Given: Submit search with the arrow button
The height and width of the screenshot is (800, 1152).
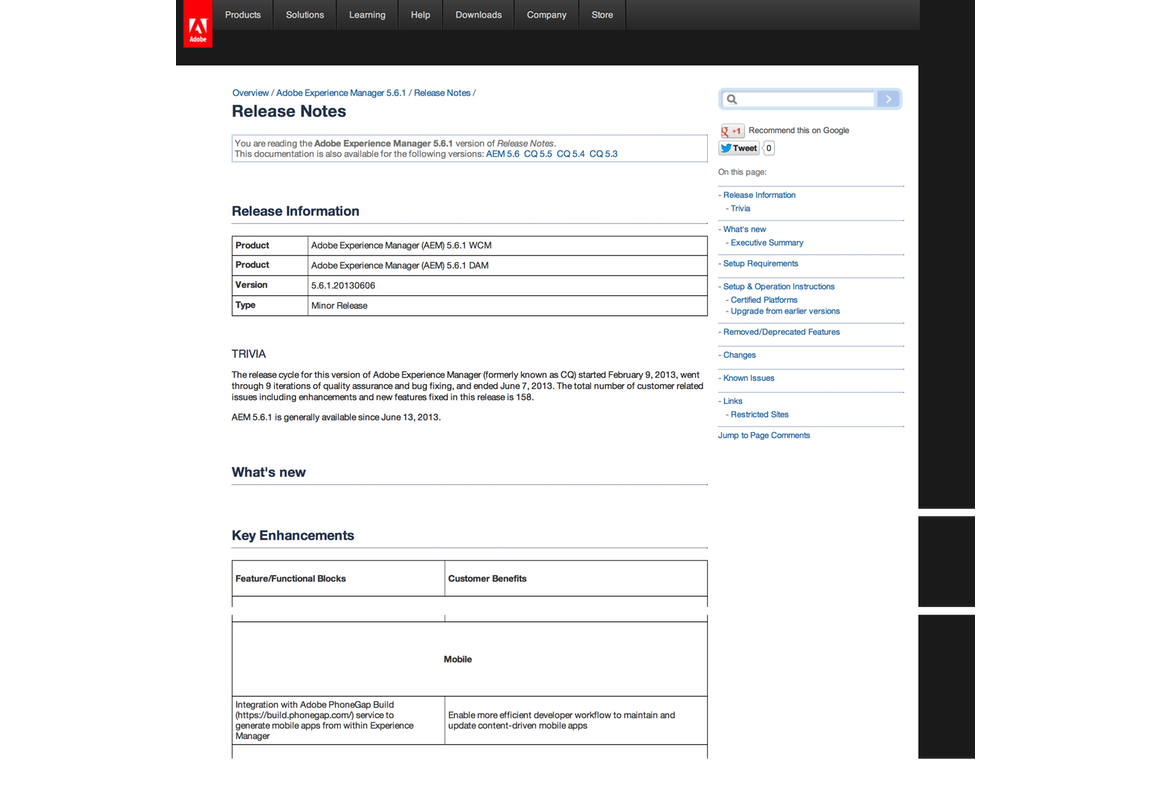Looking at the screenshot, I should coord(888,99).
